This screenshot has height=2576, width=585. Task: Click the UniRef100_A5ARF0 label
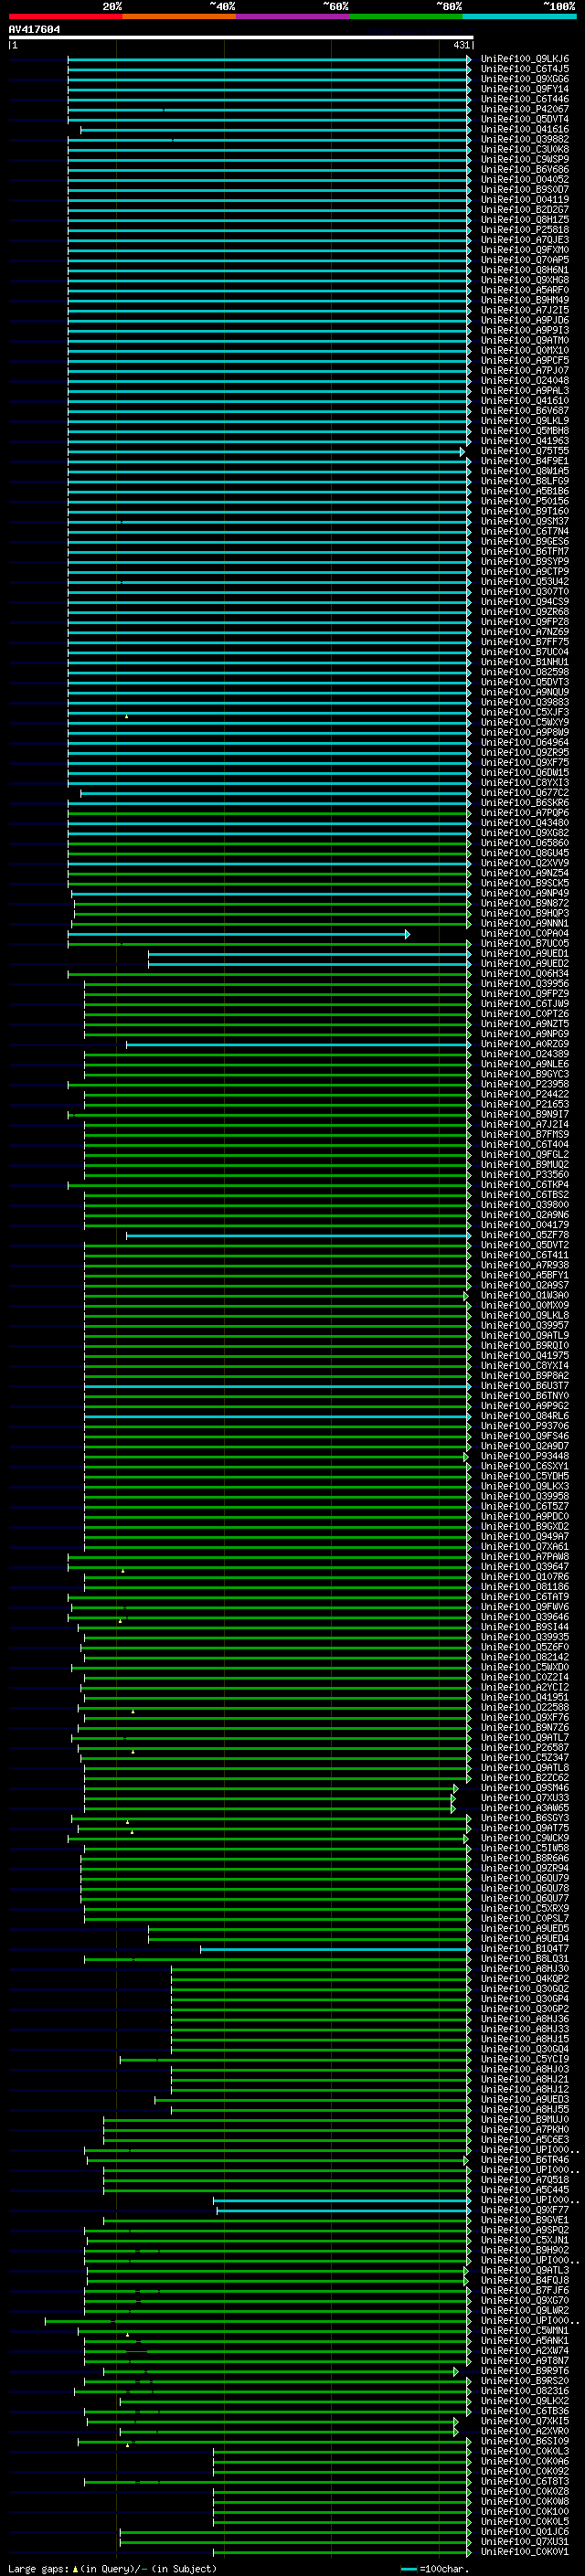pos(525,290)
